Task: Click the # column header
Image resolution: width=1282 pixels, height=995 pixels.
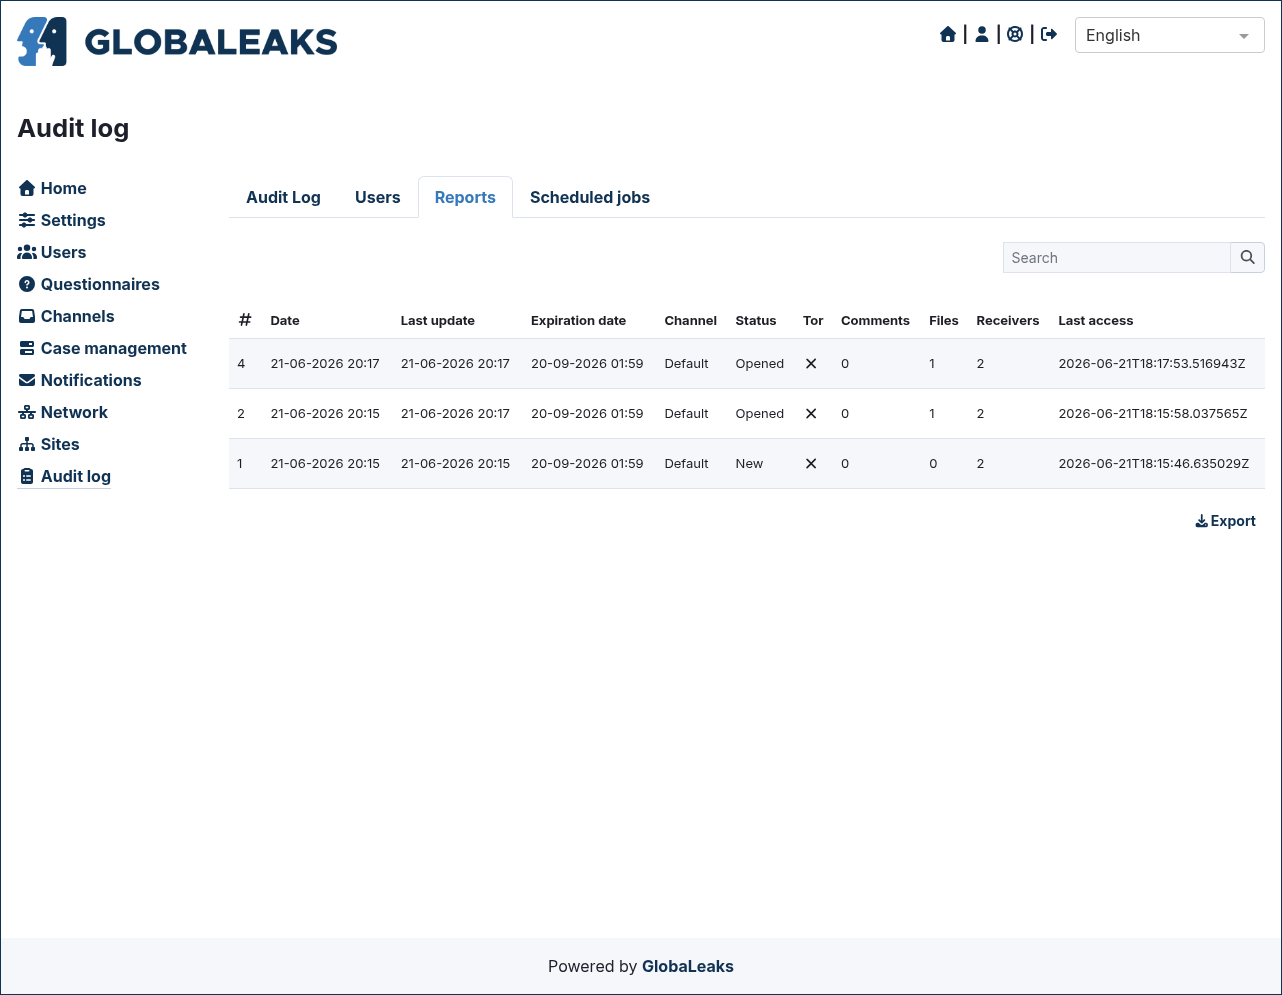Action: tap(245, 320)
